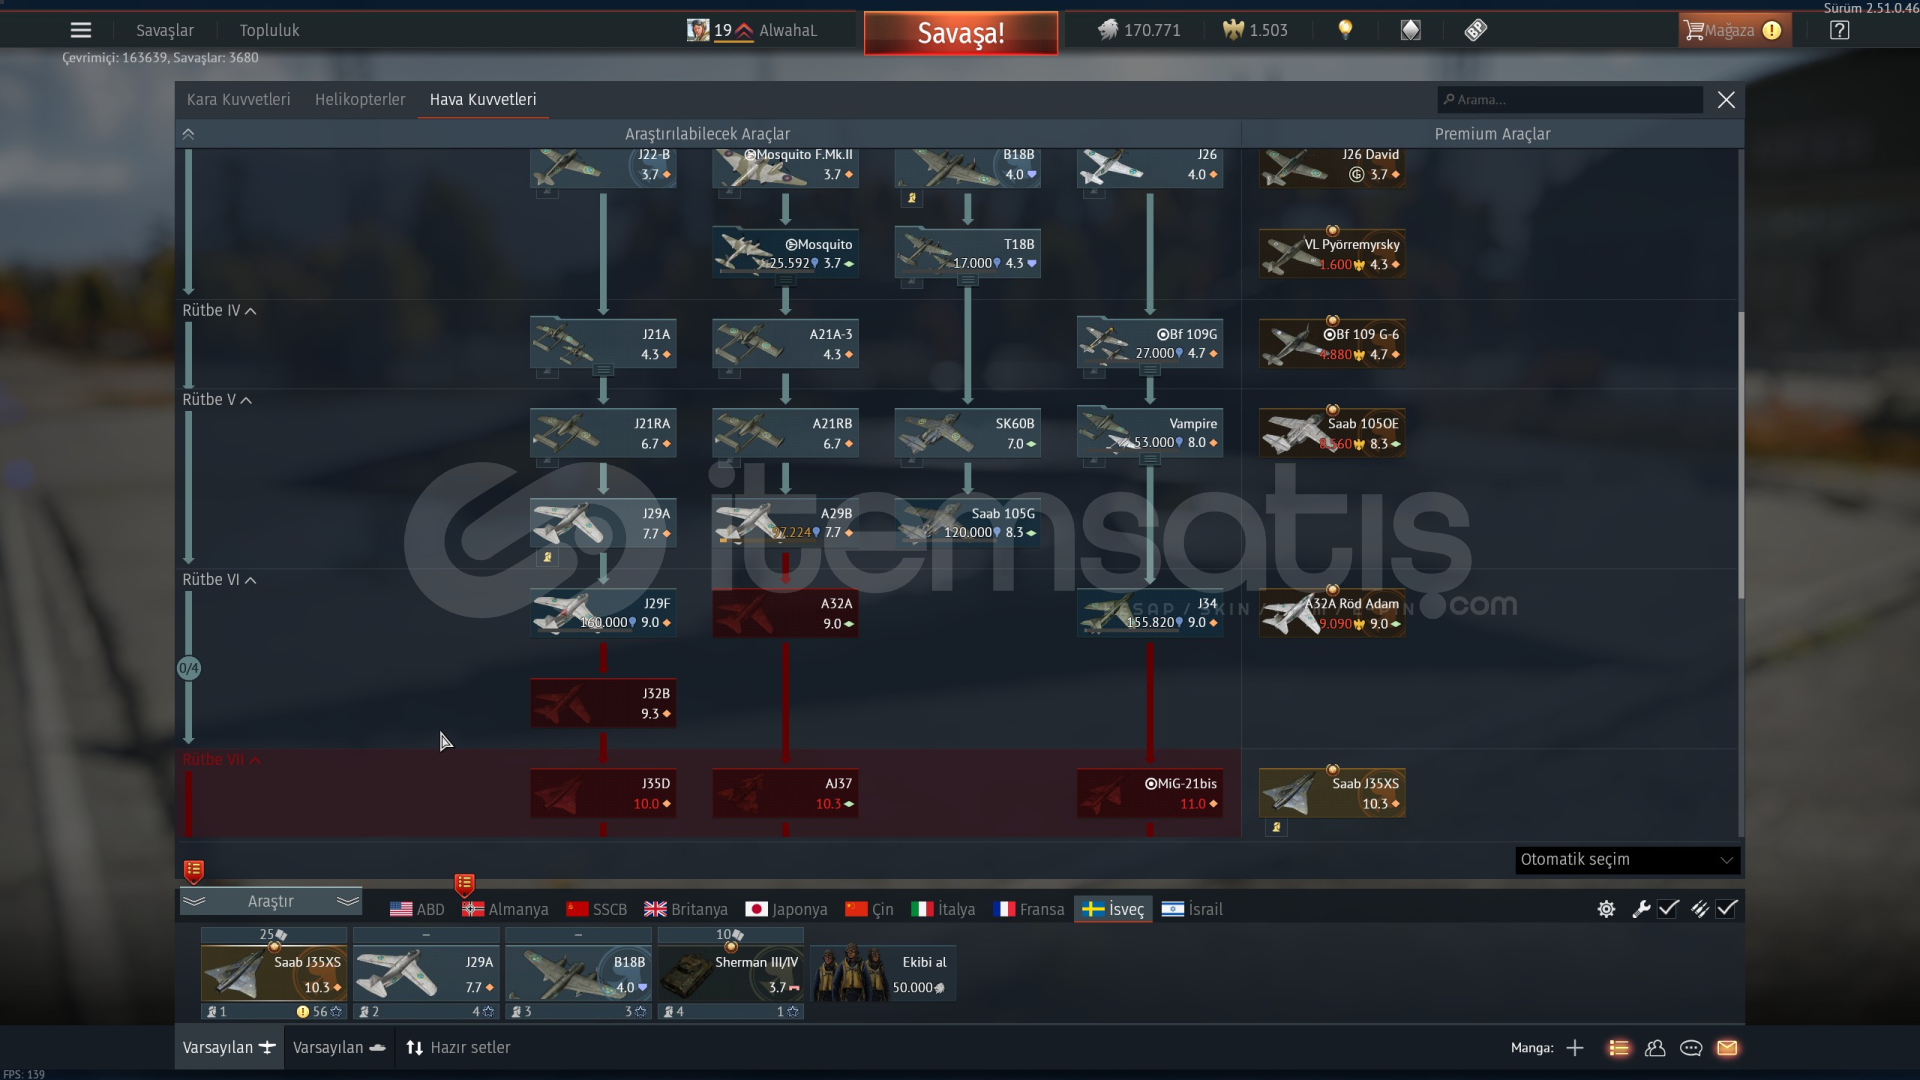The image size is (1920, 1080).
Task: Select the Almanya nation tab
Action: pyautogui.click(x=505, y=909)
